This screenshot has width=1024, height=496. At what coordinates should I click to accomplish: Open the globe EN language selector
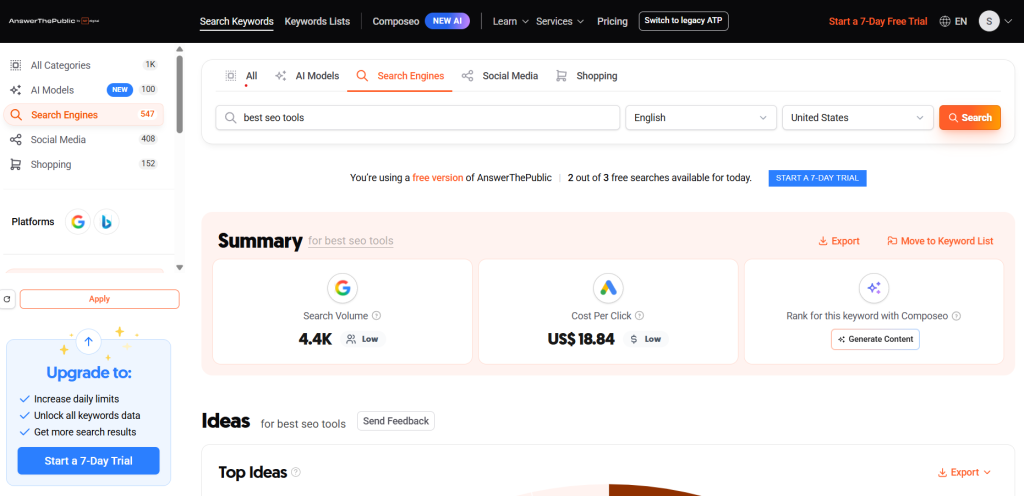click(x=953, y=21)
